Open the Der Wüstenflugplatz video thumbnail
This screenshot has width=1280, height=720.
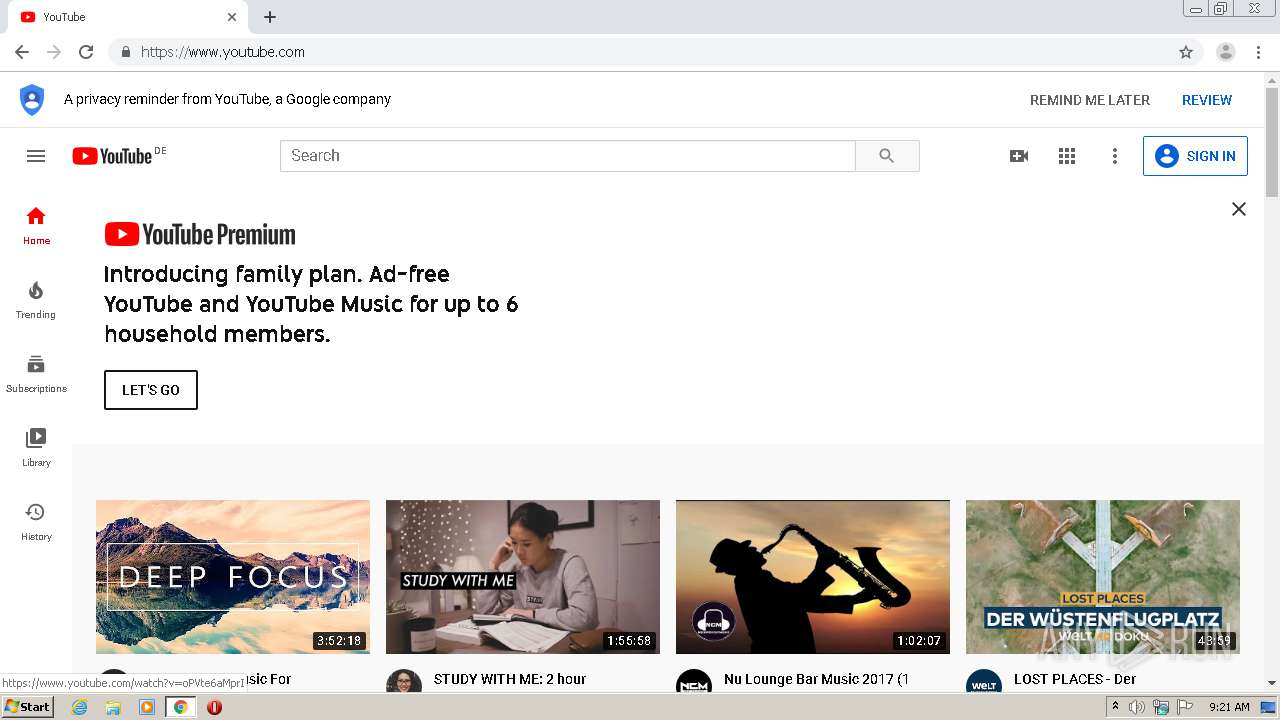pos(1103,577)
